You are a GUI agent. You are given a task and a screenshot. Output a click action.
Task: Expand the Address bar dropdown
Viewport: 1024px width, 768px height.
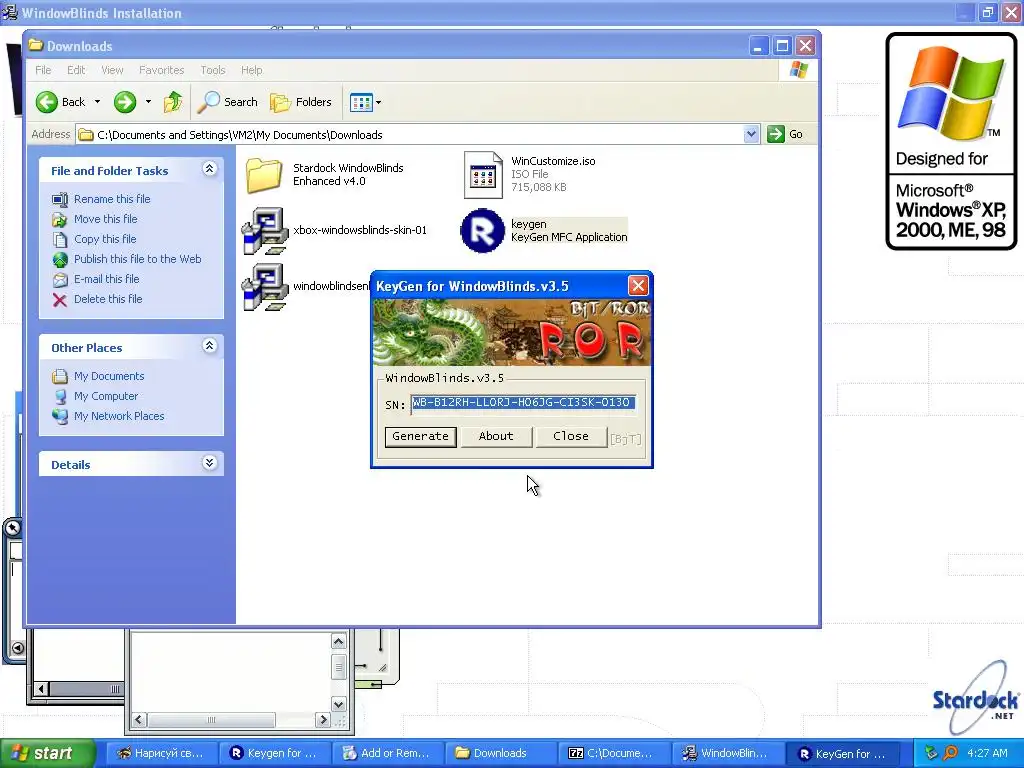[x=751, y=135]
